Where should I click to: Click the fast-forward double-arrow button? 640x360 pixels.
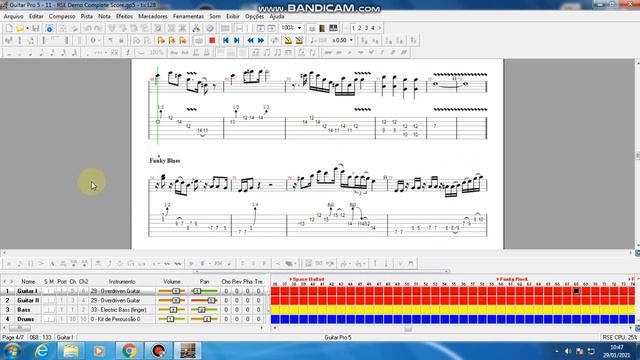coord(261,40)
